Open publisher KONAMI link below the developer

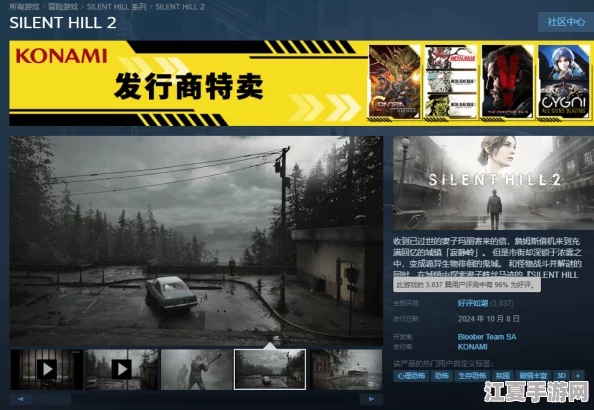[x=472, y=347]
